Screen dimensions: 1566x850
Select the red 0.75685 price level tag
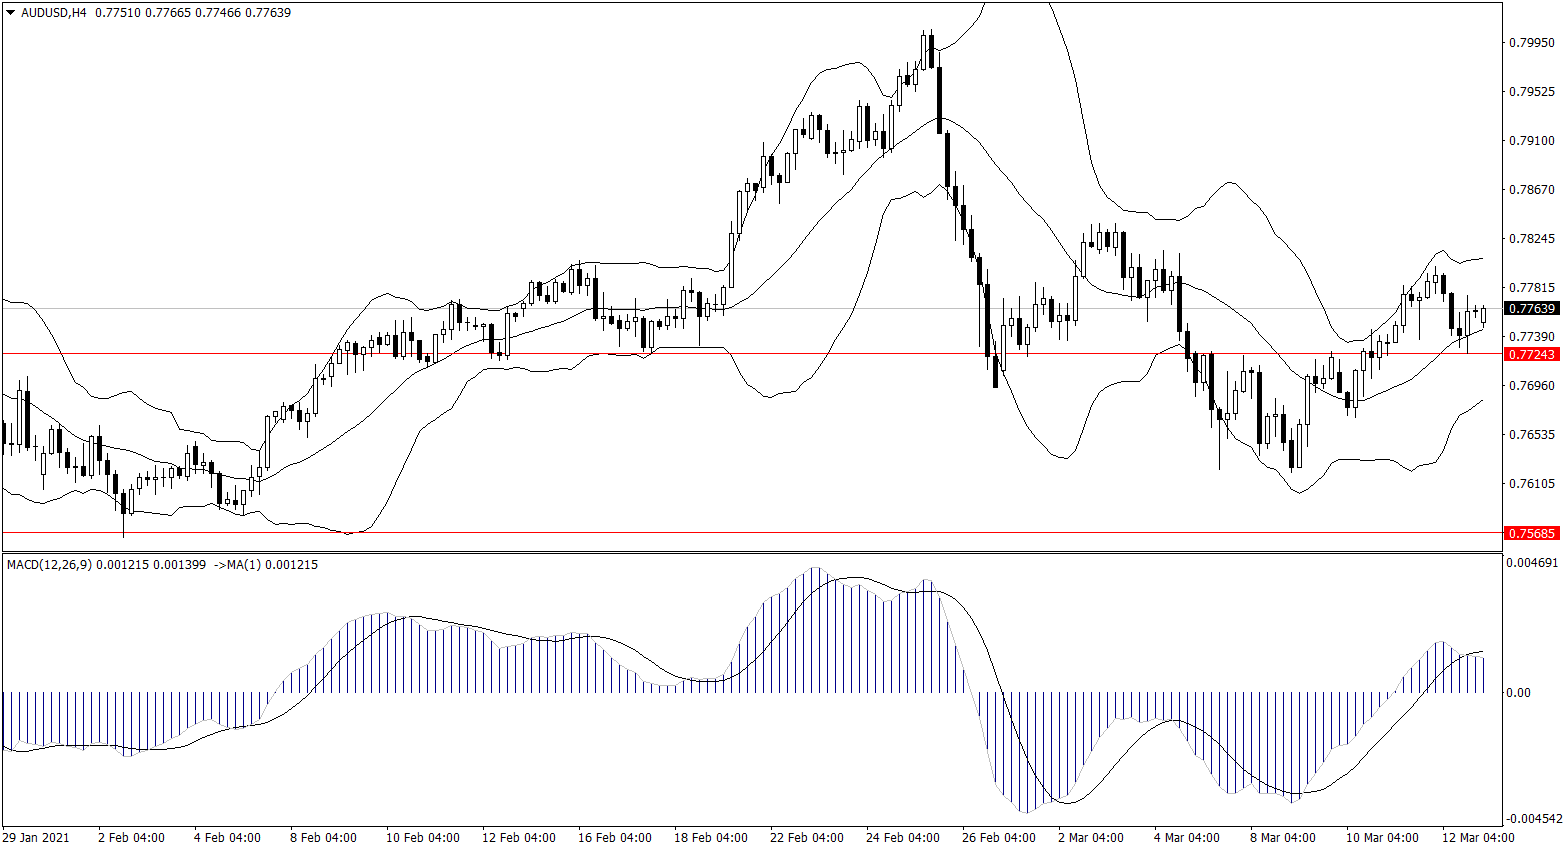click(1531, 534)
